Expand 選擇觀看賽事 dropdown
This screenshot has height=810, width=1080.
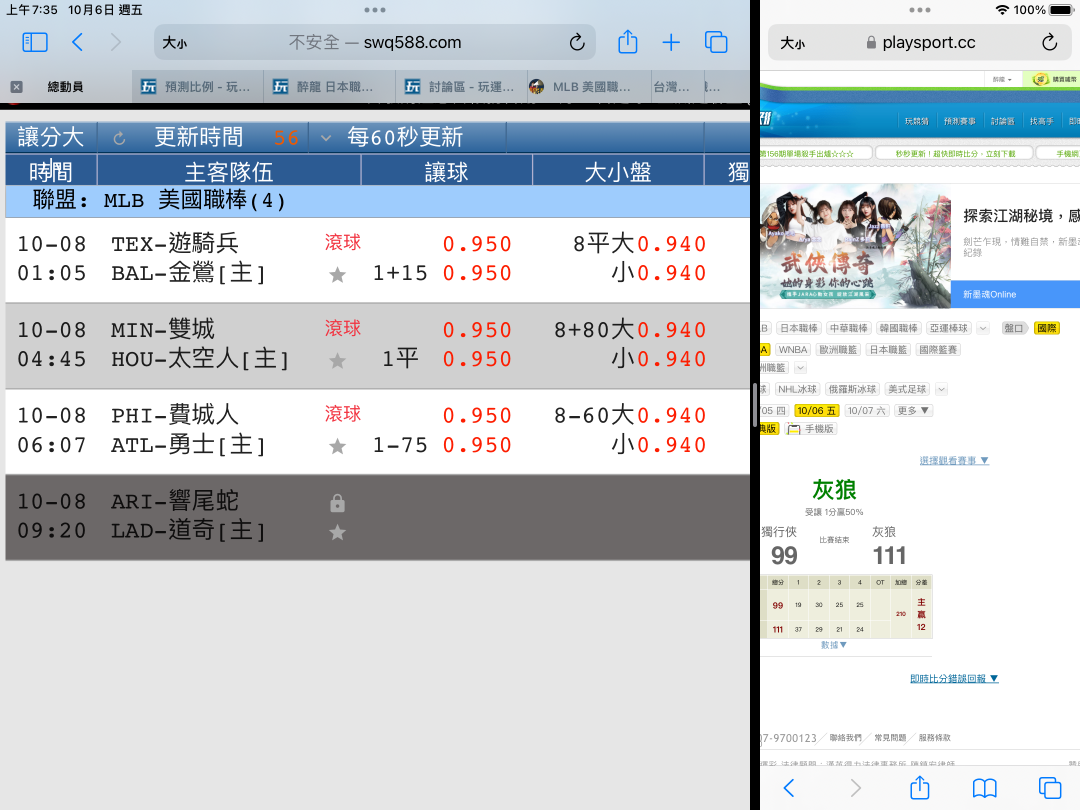click(x=954, y=461)
